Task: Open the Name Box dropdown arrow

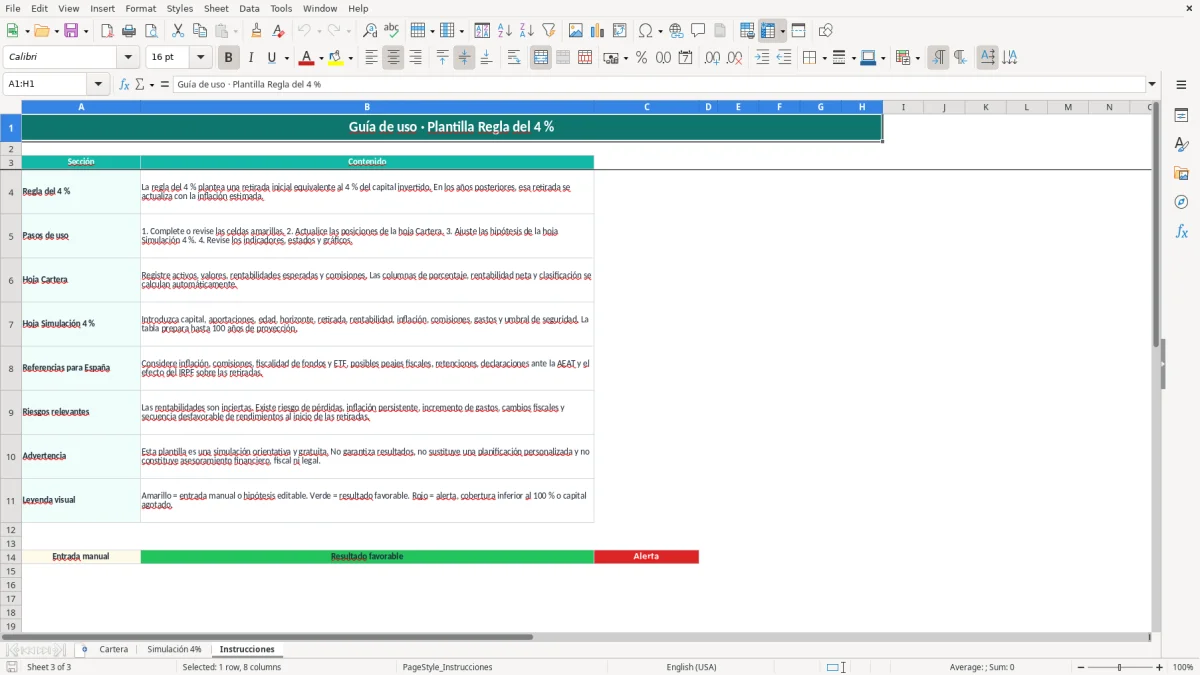Action: pyautogui.click(x=98, y=84)
